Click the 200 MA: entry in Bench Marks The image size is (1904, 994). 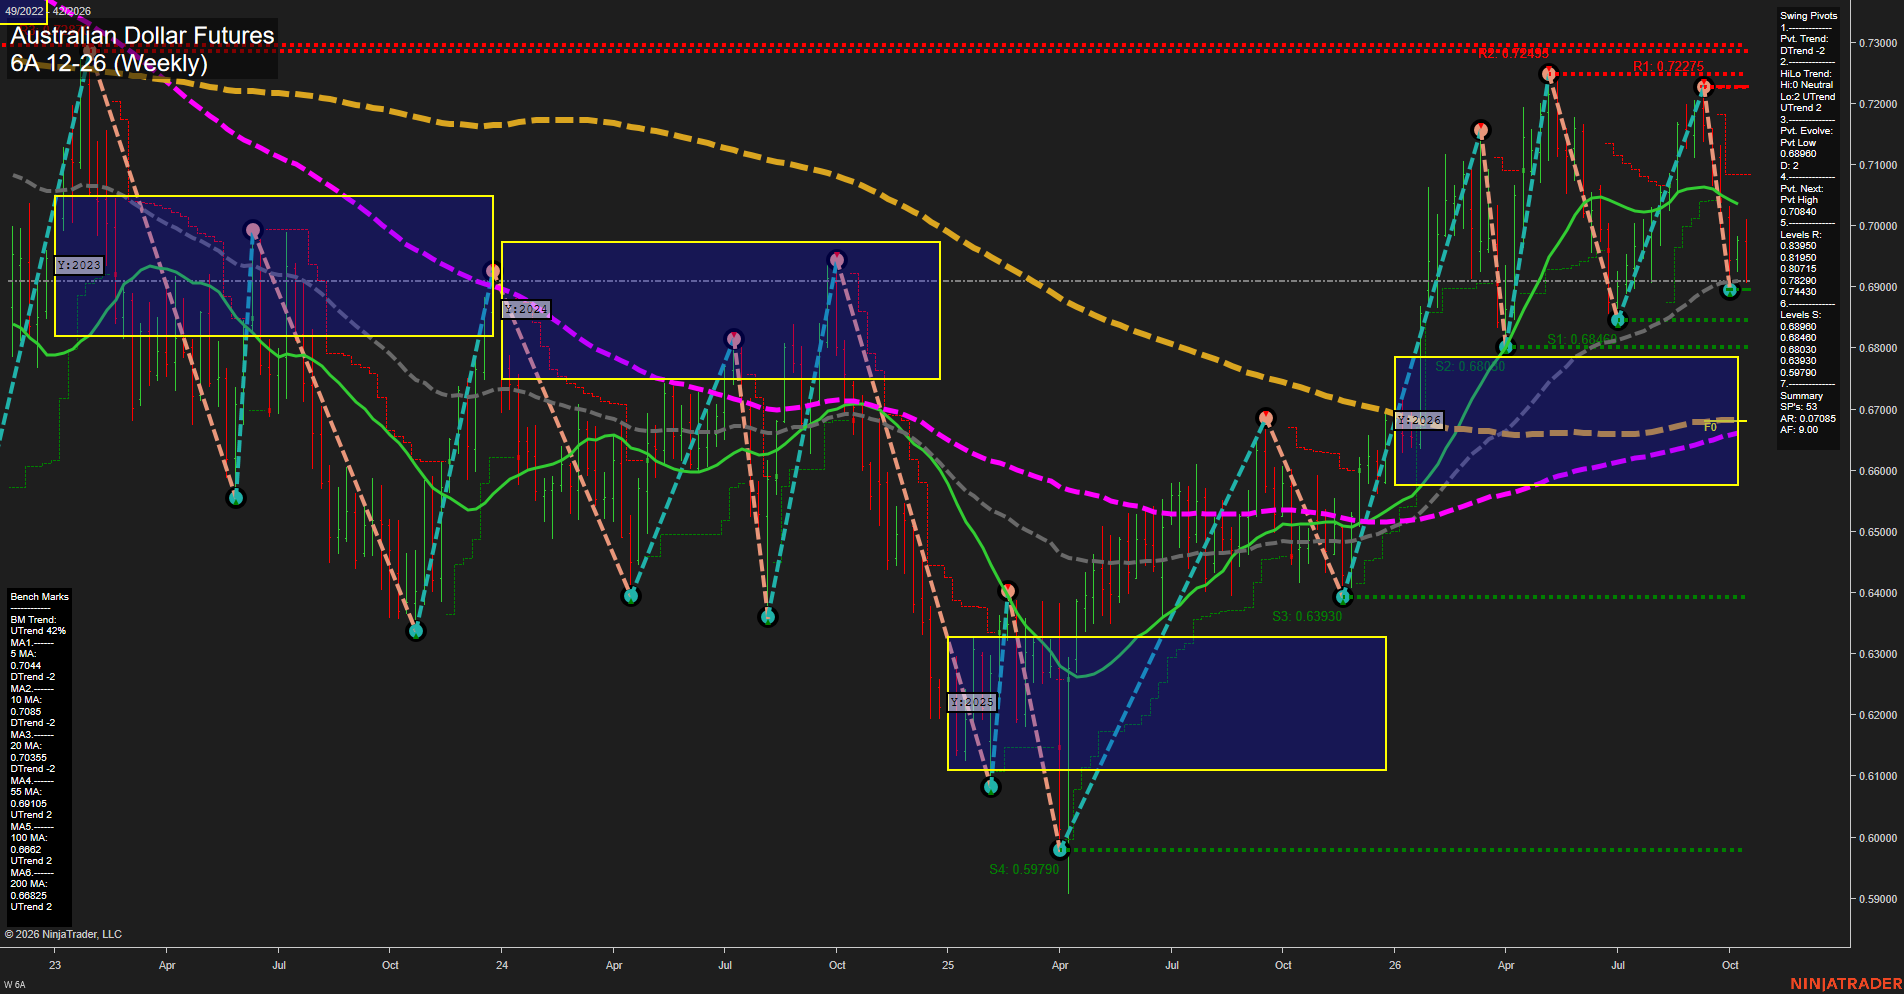coord(29,884)
